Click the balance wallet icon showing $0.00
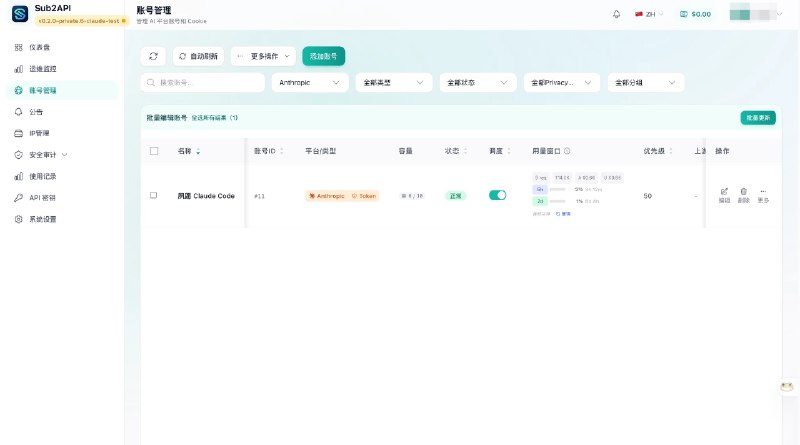Image resolution: width=800 pixels, height=445 pixels. coord(684,14)
